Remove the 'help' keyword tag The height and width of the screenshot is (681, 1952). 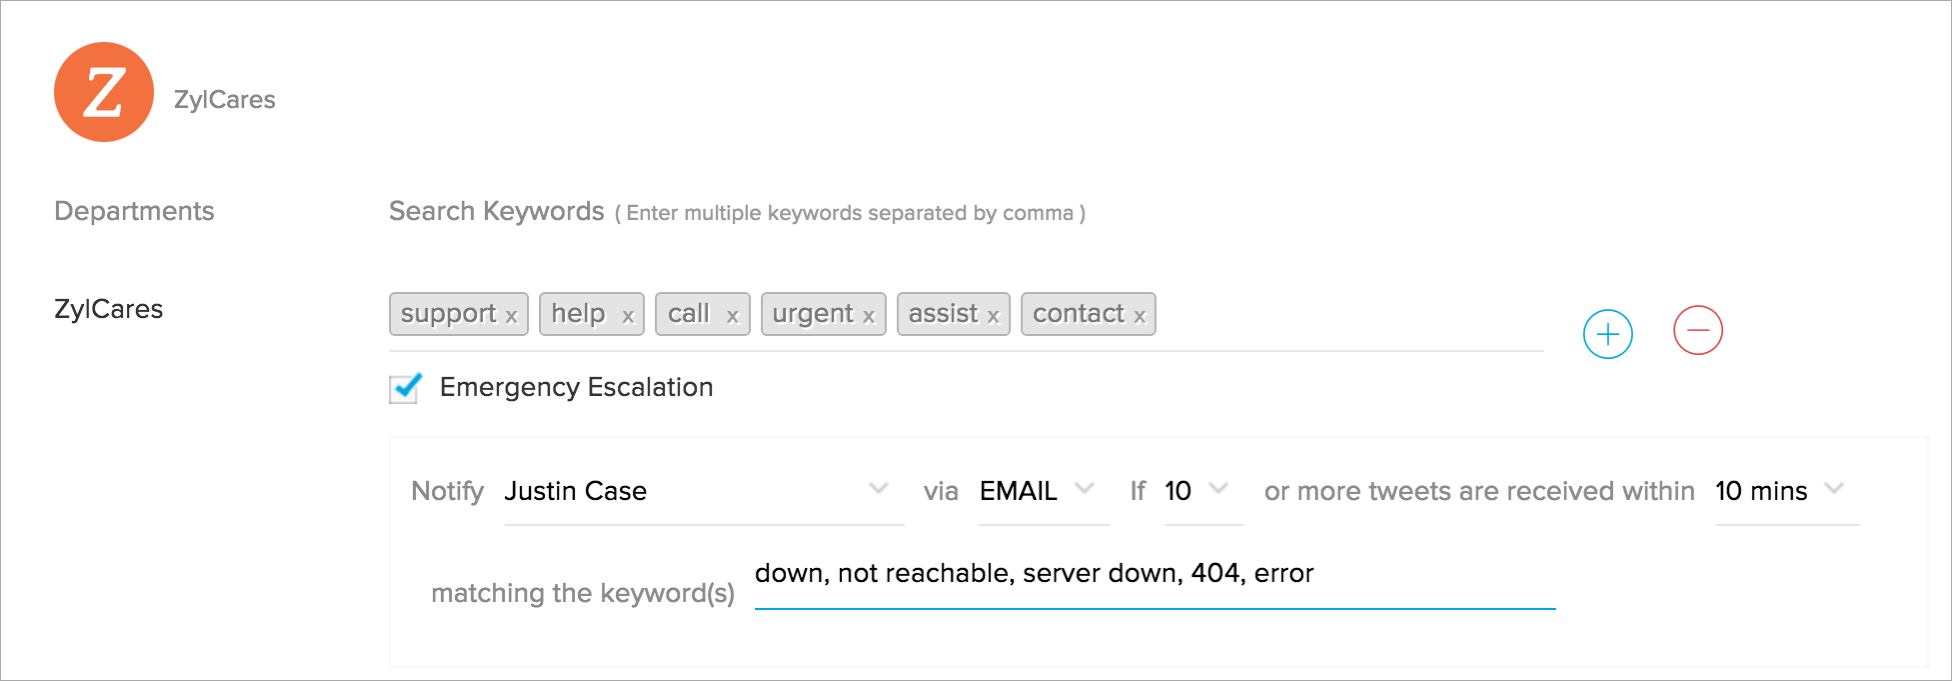pos(628,317)
